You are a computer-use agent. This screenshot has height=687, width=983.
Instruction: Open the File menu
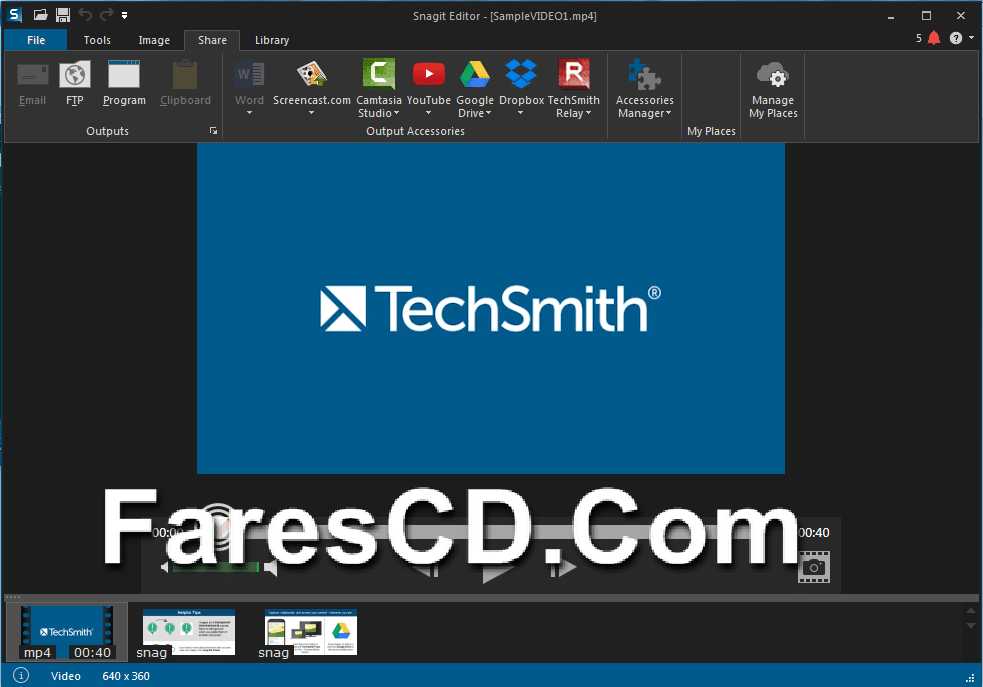36,40
